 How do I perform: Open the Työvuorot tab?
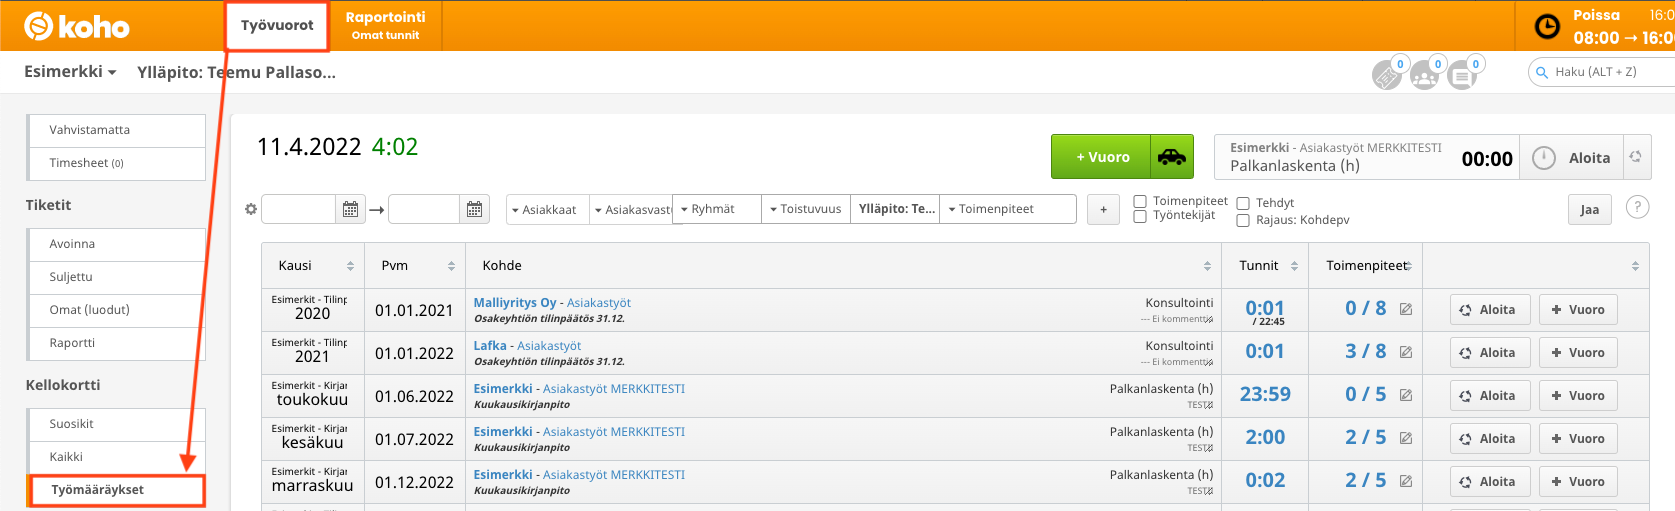click(x=277, y=25)
